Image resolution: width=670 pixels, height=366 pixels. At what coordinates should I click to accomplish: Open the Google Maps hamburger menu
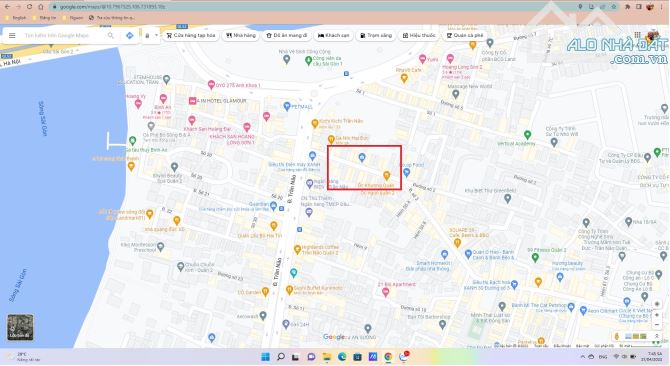coord(12,35)
